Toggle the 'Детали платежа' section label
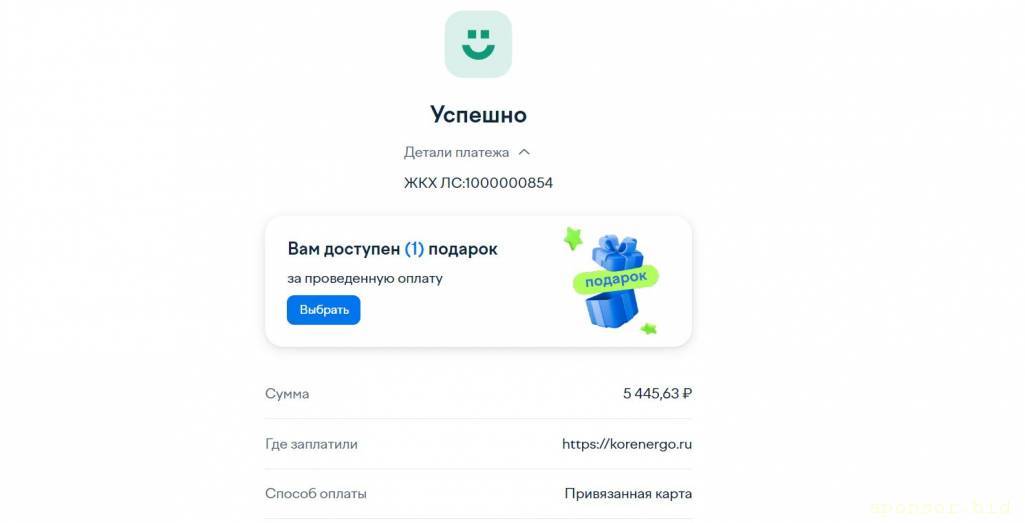Screen dimensions: 1025x523 pos(456,152)
